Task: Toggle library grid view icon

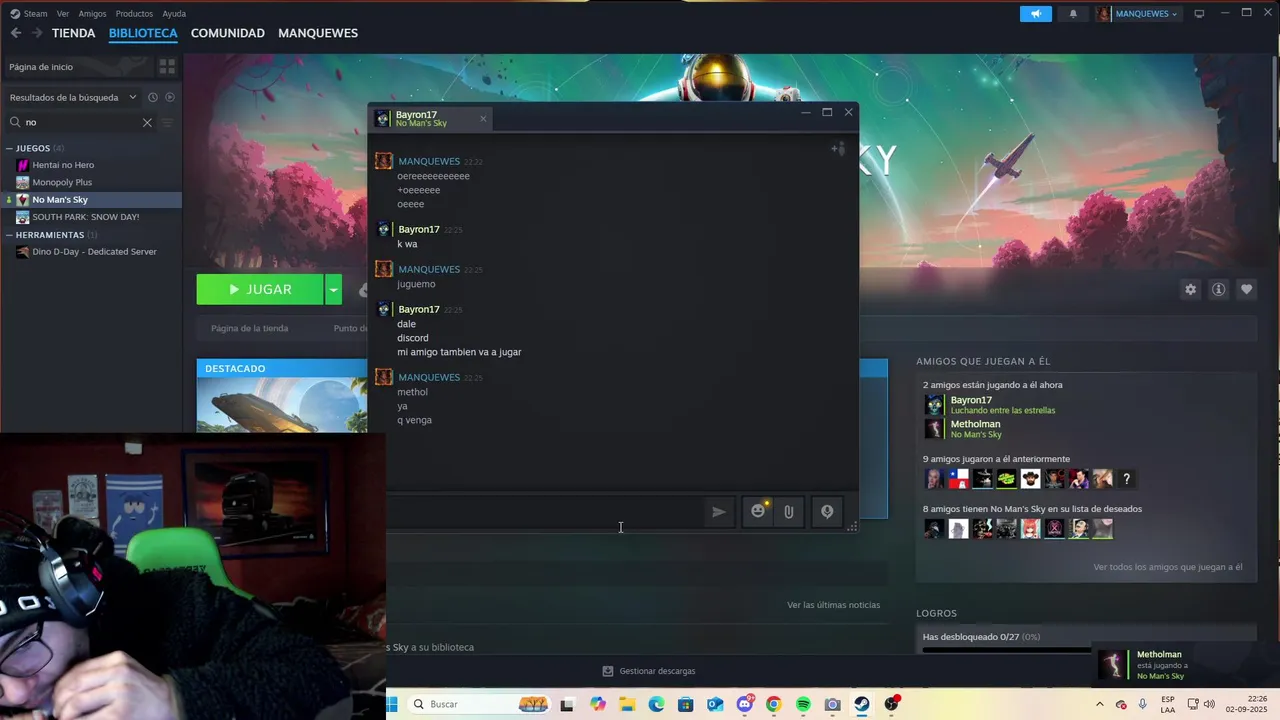Action: pyautogui.click(x=167, y=66)
